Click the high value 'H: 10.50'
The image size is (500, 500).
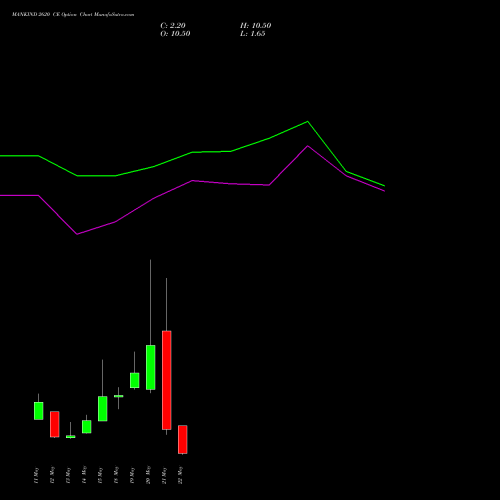pyautogui.click(x=255, y=26)
